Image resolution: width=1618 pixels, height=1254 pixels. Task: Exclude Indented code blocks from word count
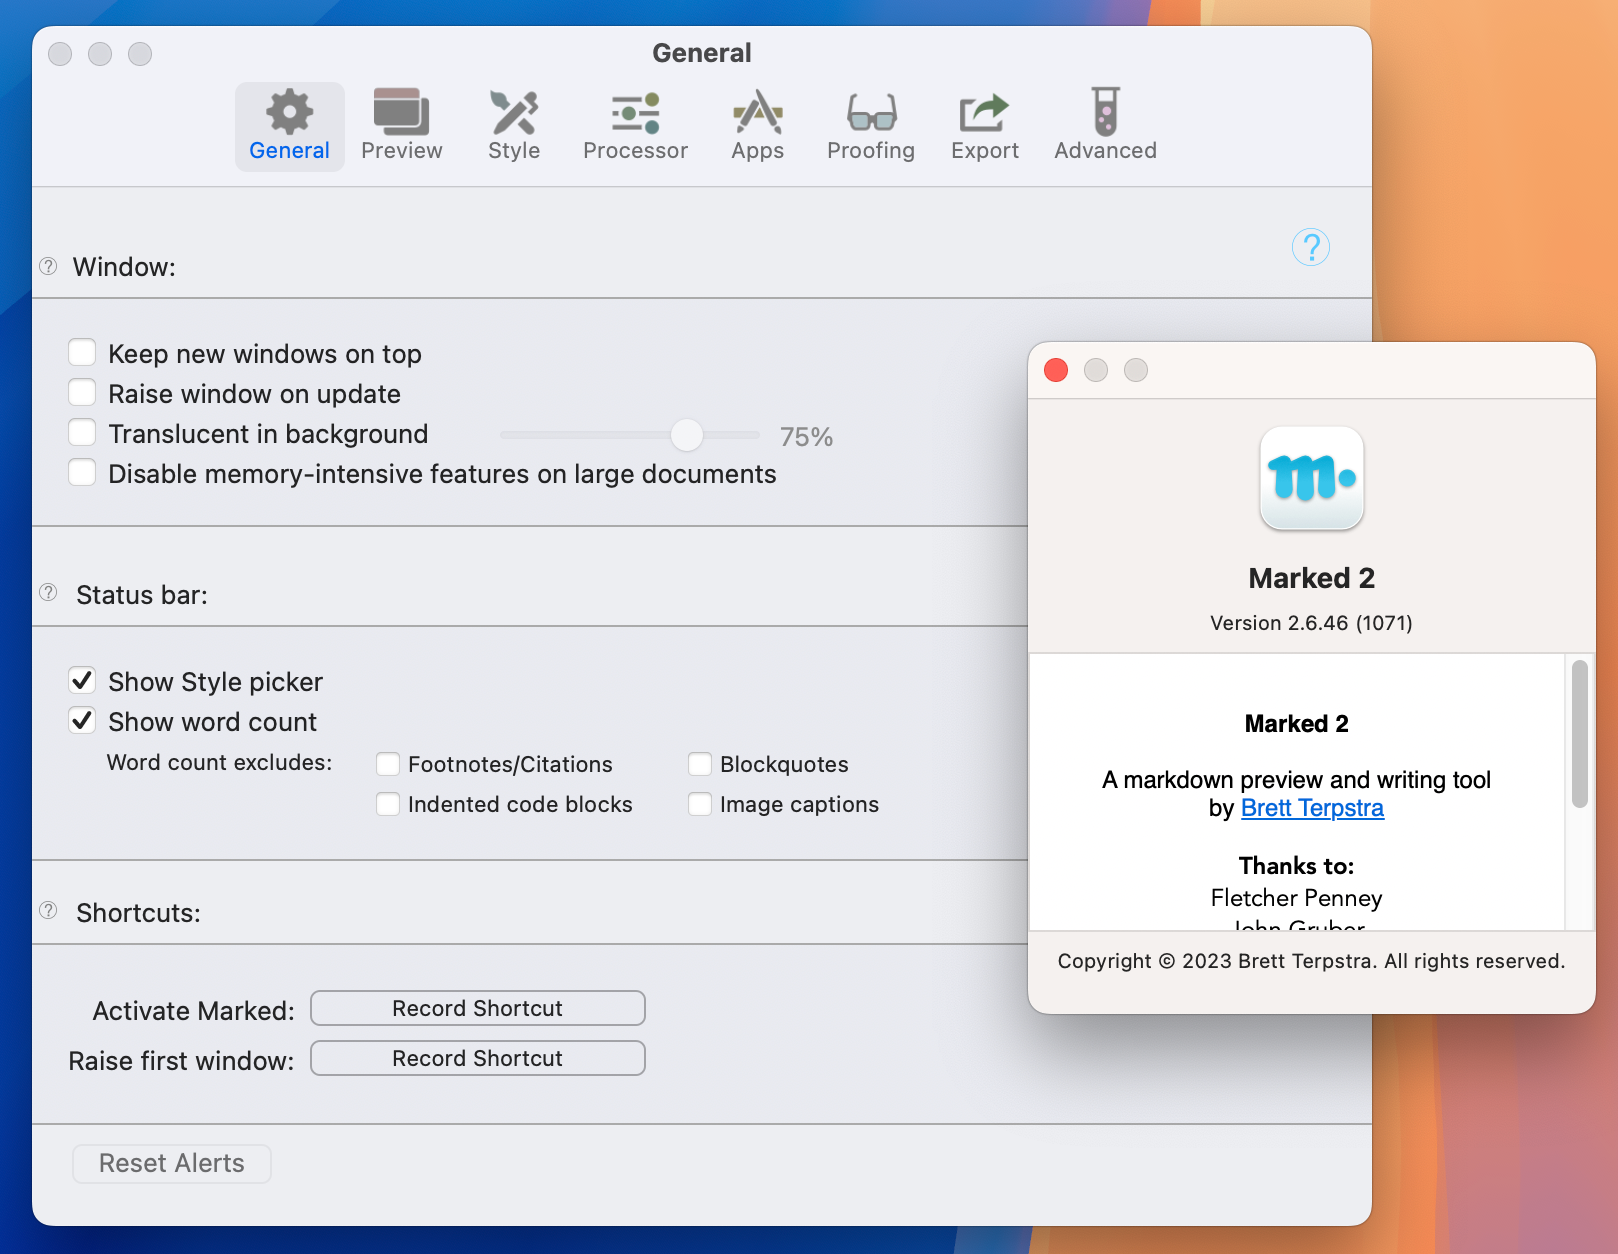[388, 804]
